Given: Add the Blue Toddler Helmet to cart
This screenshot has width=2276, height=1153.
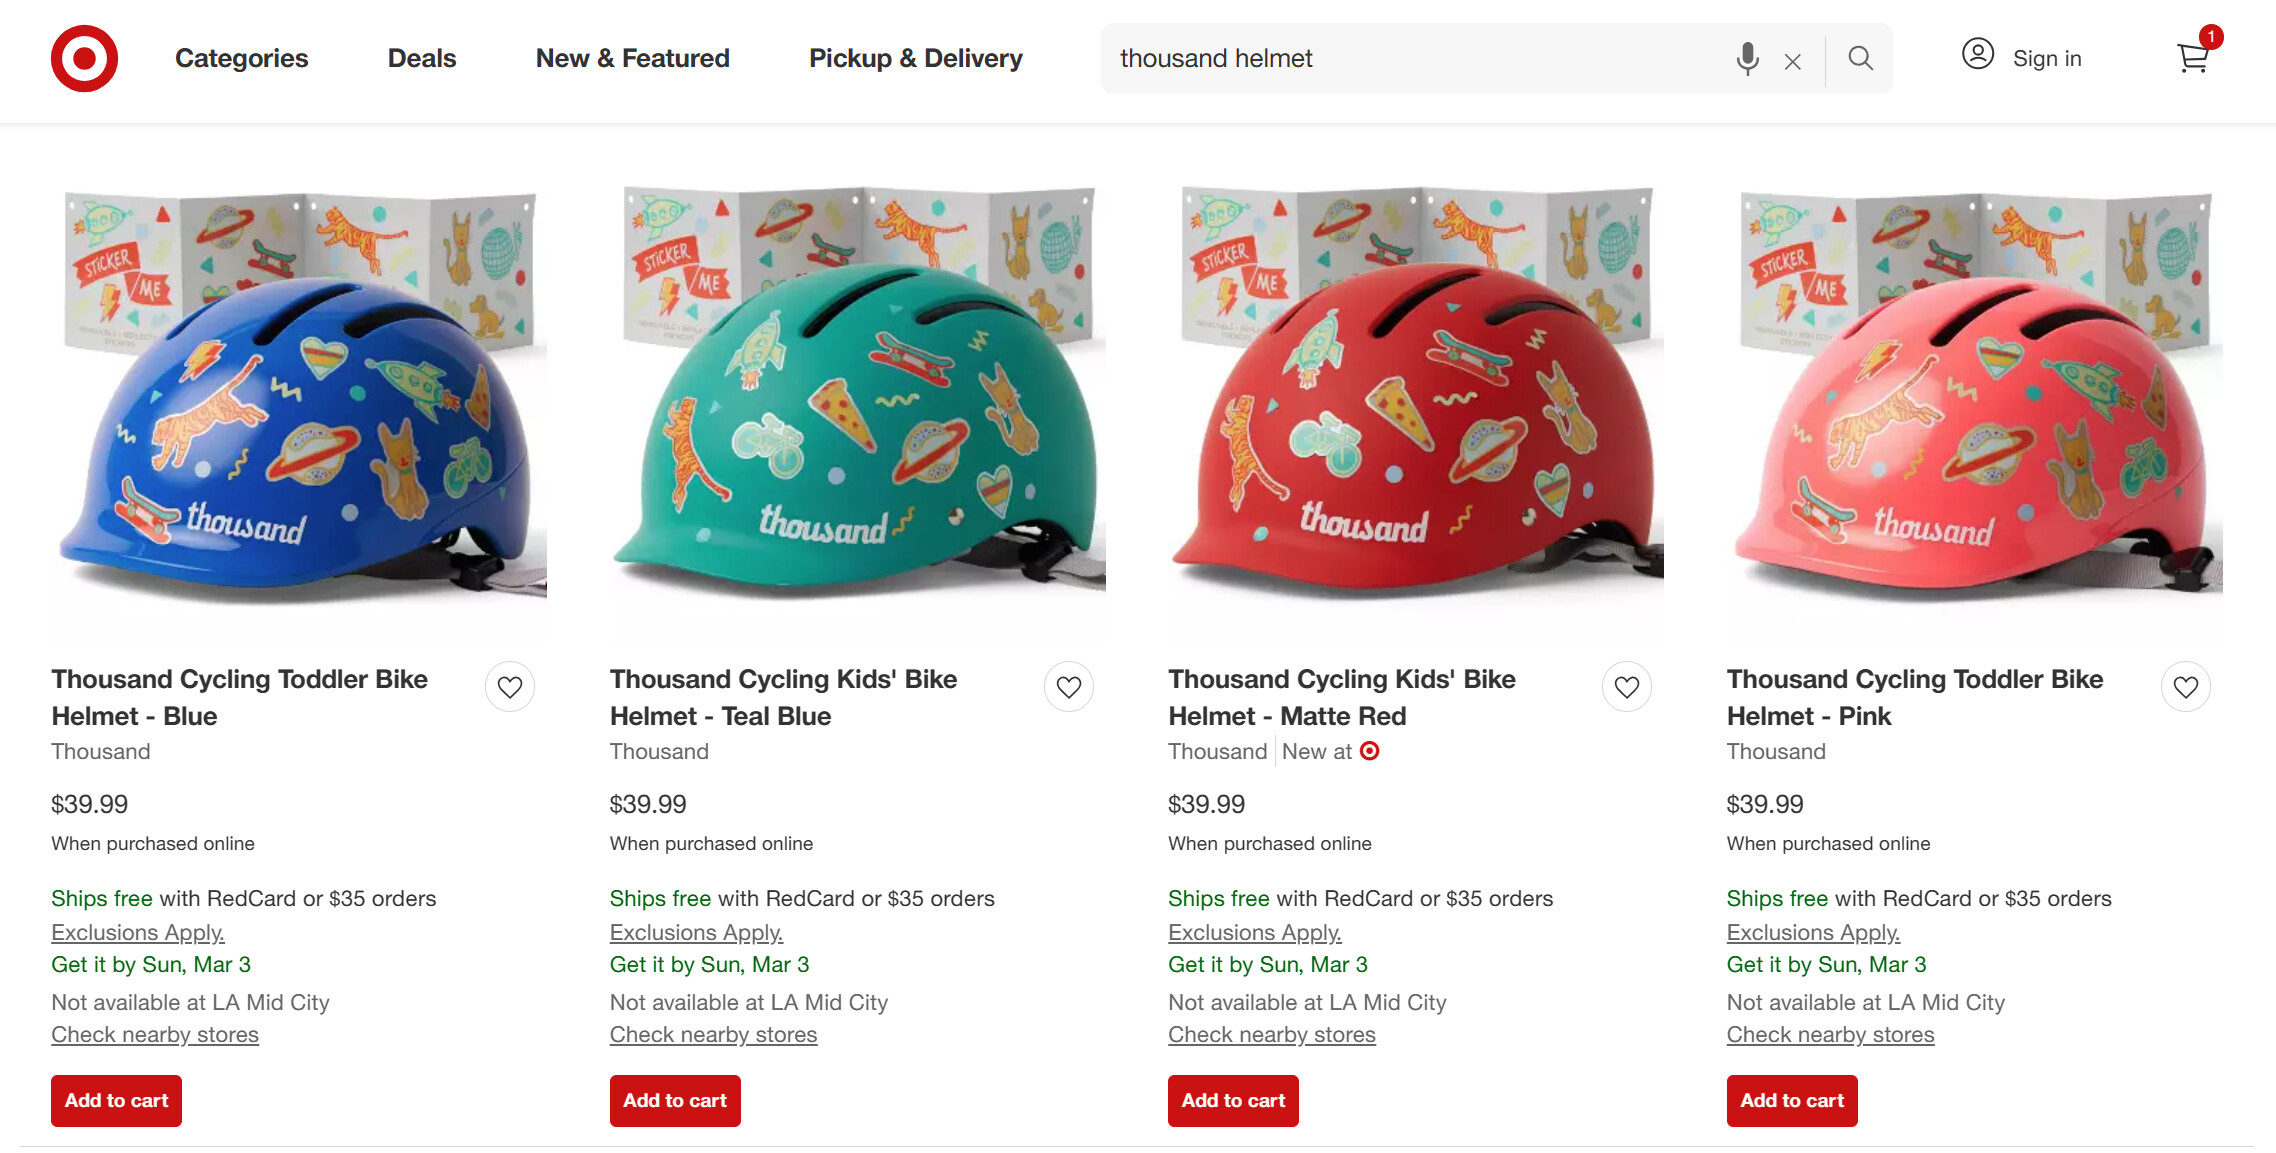Looking at the screenshot, I should (x=116, y=1101).
